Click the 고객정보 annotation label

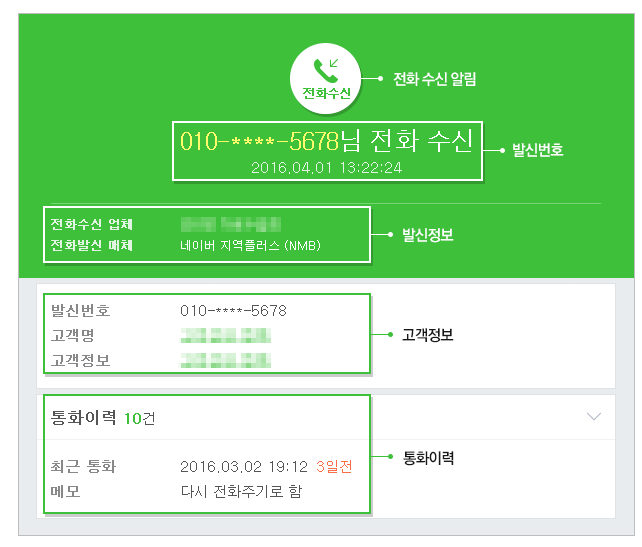pyautogui.click(x=427, y=335)
